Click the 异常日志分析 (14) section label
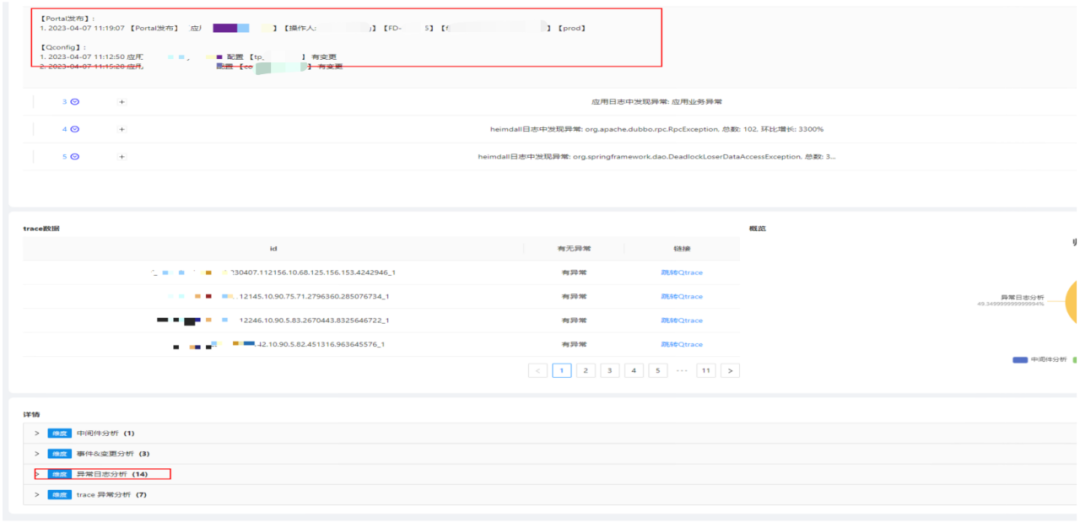The image size is (1080, 528). (112, 474)
